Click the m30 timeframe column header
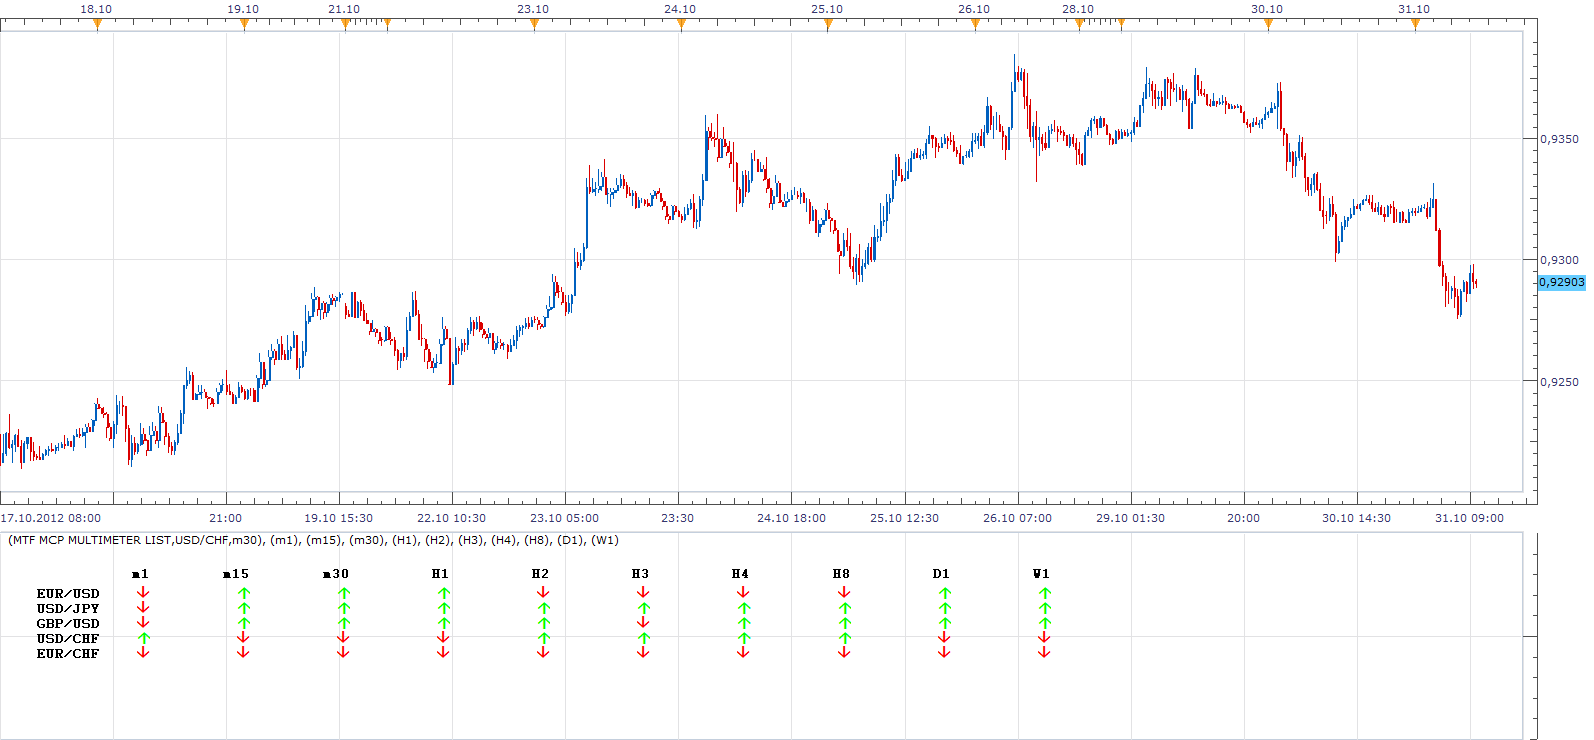 336,574
